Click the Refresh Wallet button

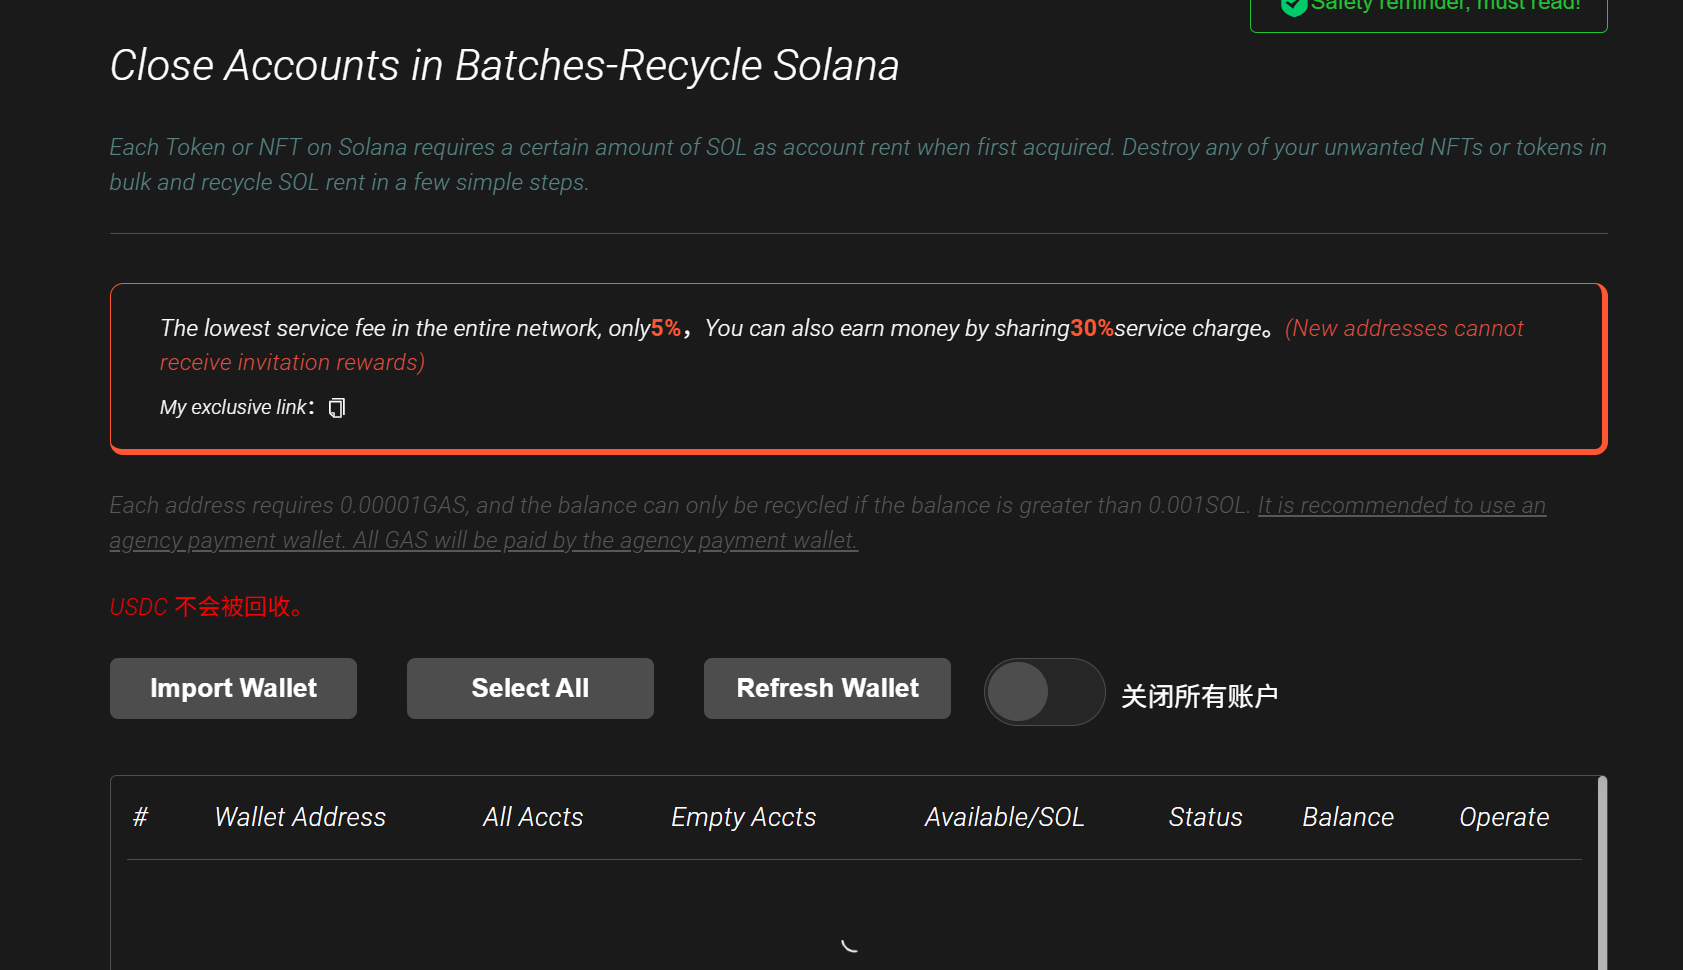click(x=826, y=688)
